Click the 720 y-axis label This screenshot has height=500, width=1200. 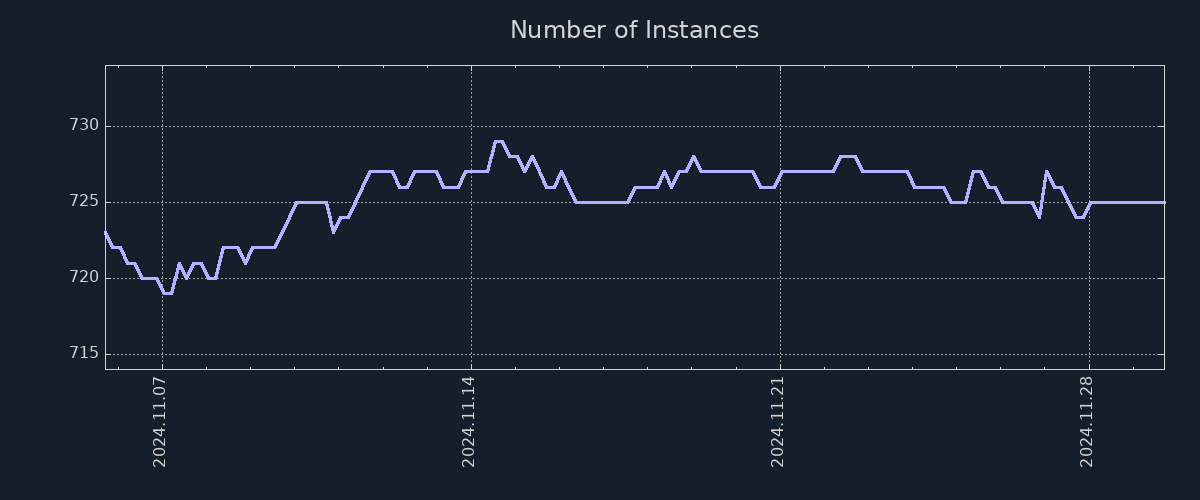point(84,277)
